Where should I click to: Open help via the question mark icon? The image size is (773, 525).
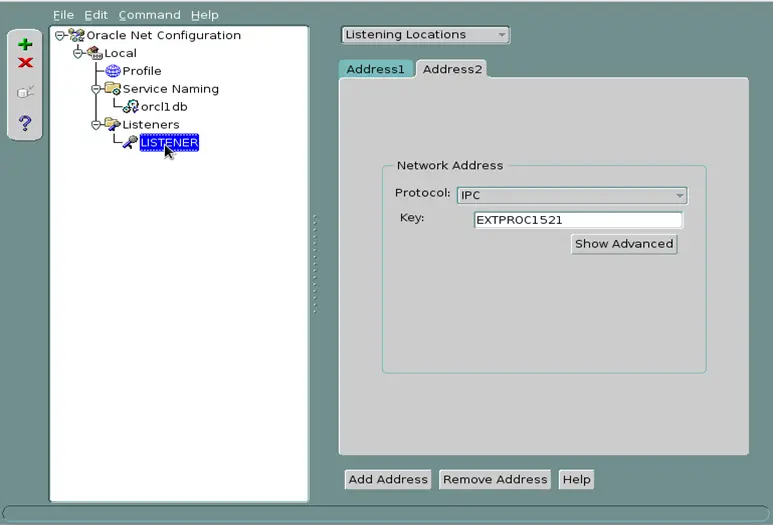pos(25,123)
